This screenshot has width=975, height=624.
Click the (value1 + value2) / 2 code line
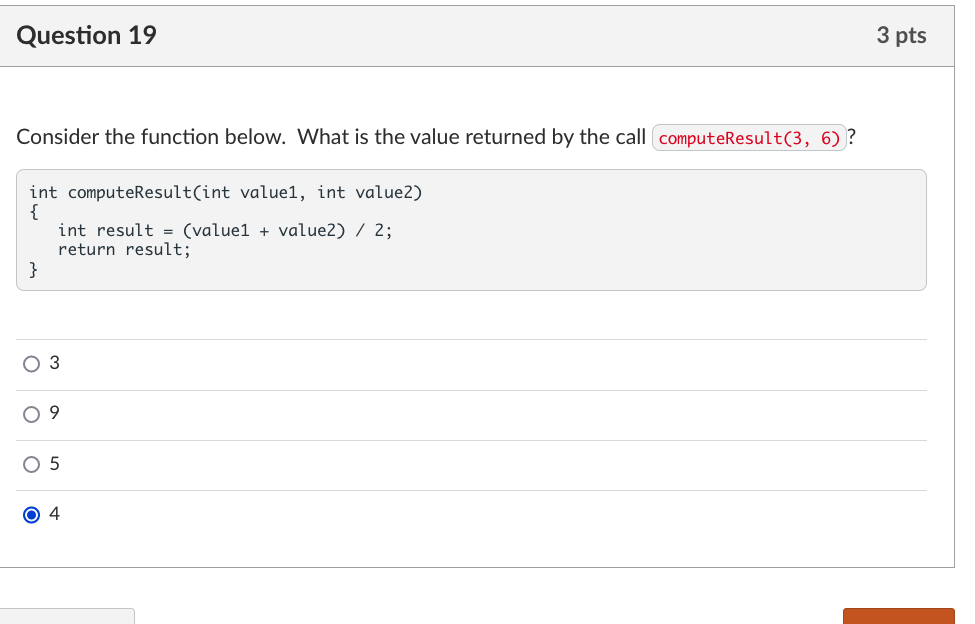pos(225,230)
